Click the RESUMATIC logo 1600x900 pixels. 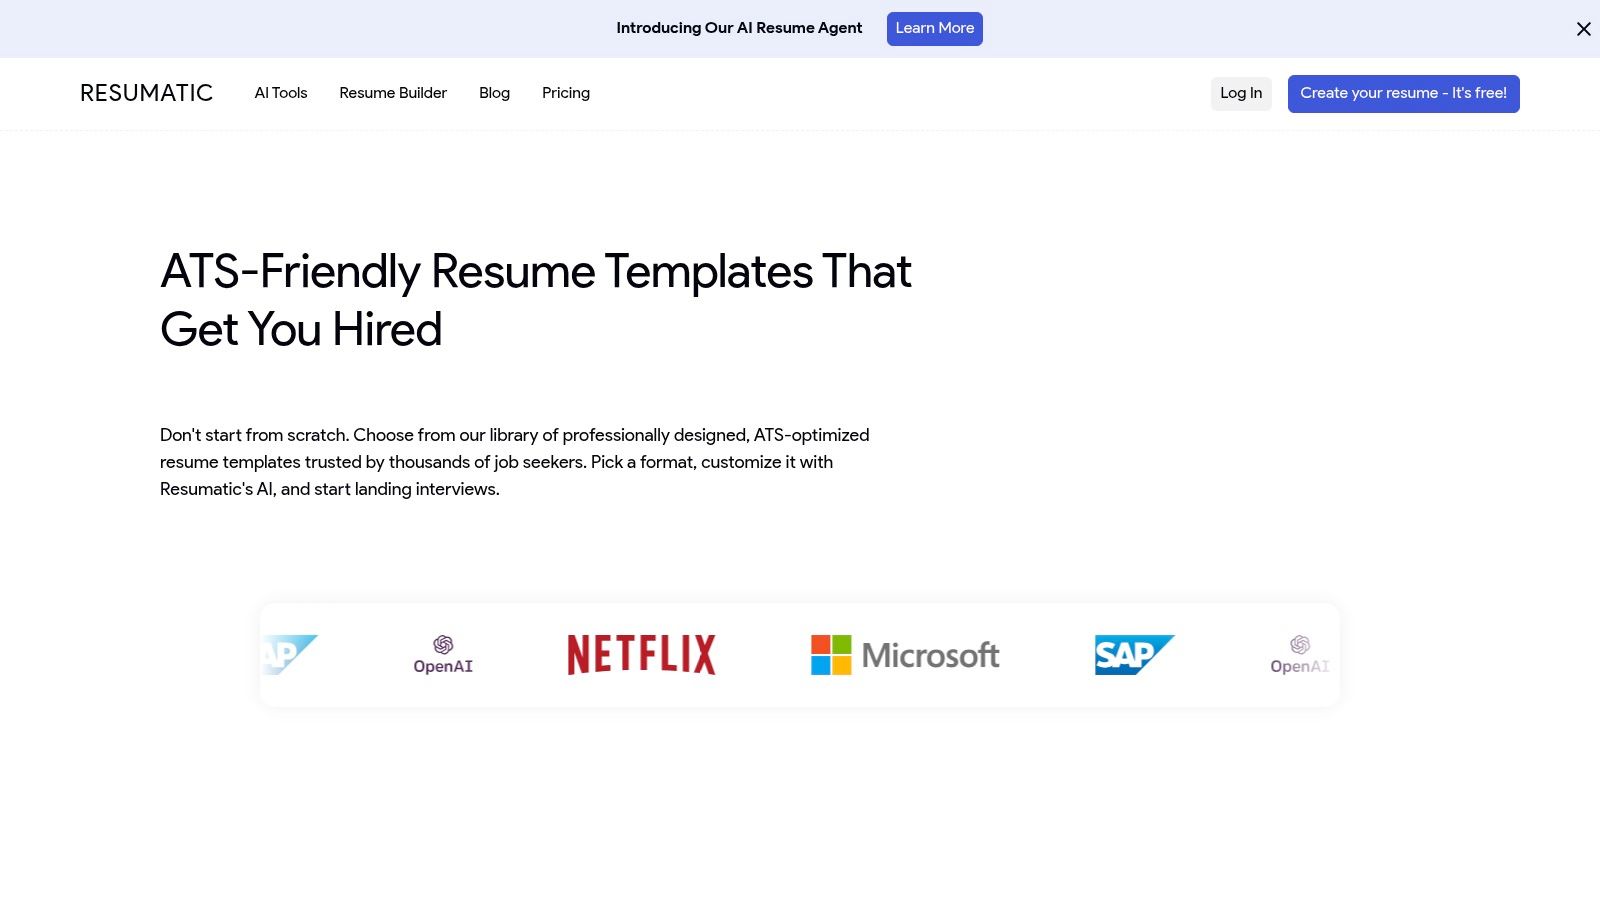[x=147, y=93]
